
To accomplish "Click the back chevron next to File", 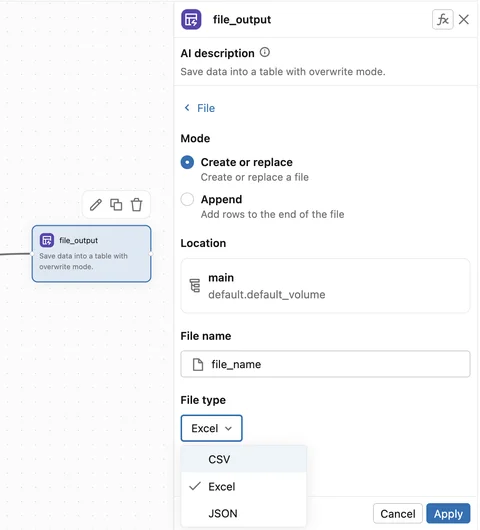I will pyautogui.click(x=187, y=107).
